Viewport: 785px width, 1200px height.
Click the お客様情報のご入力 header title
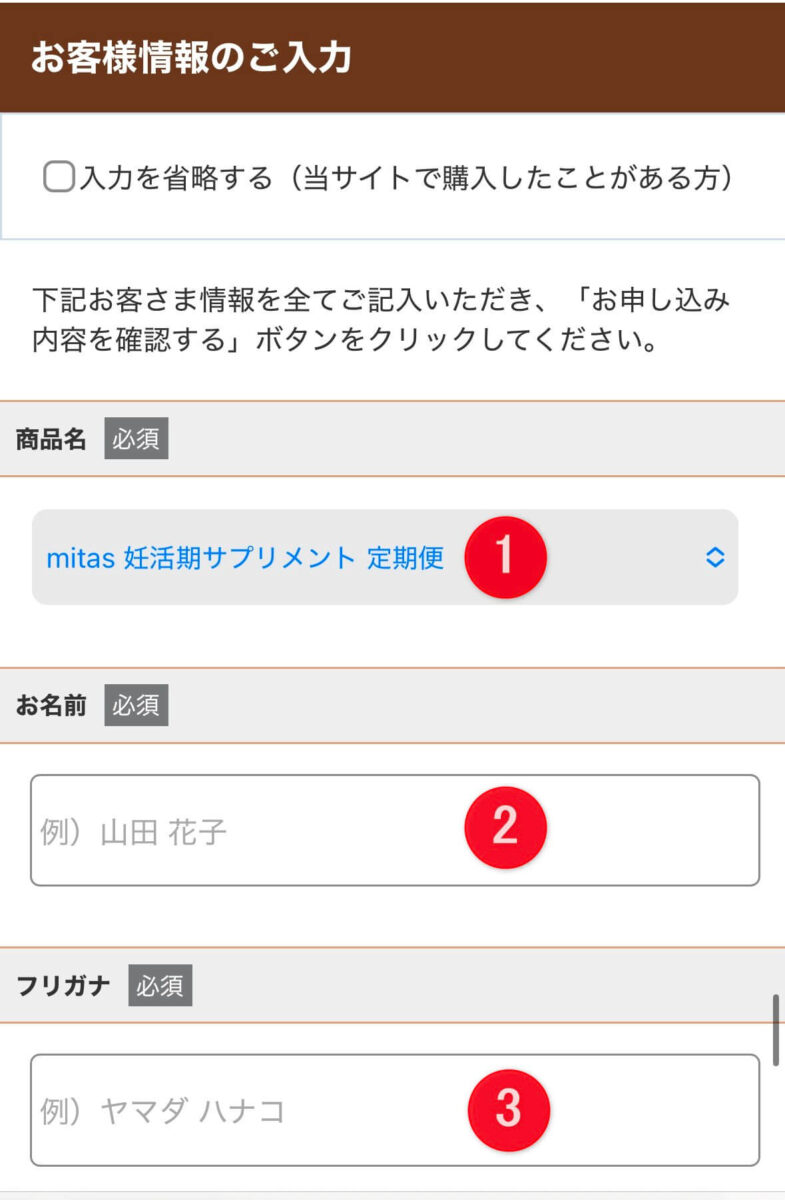191,57
